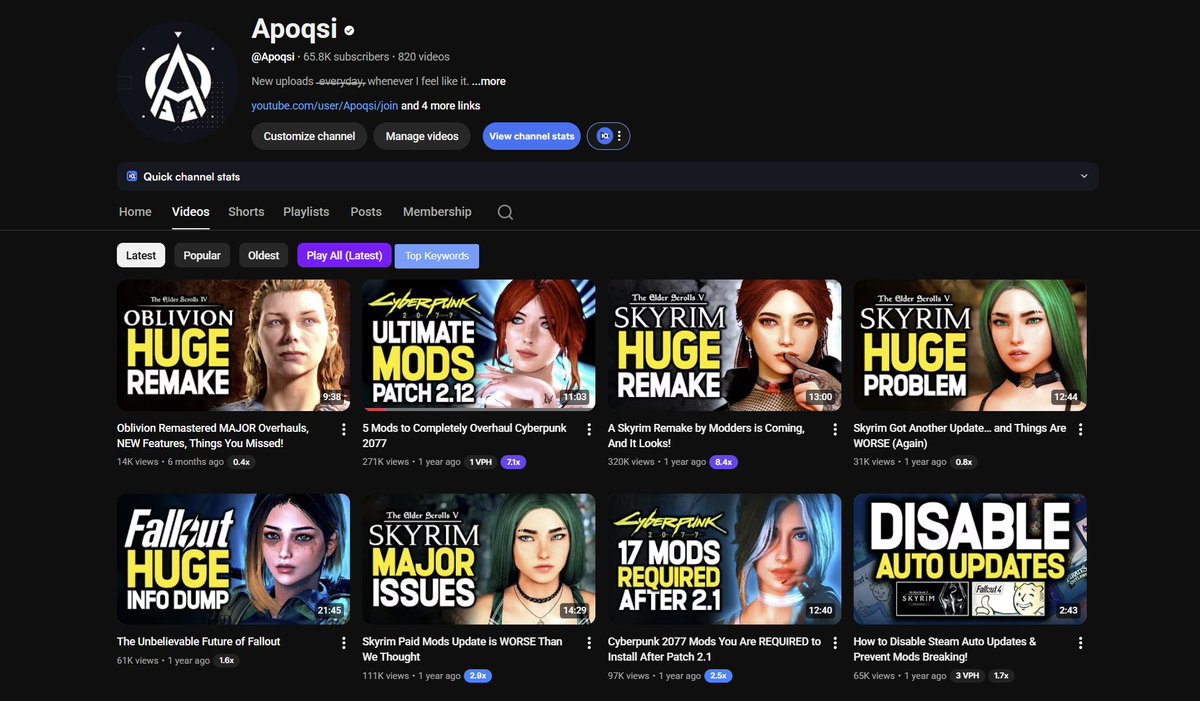Open the channel search magnifier icon
Viewport: 1200px width, 701px height.
tap(505, 212)
